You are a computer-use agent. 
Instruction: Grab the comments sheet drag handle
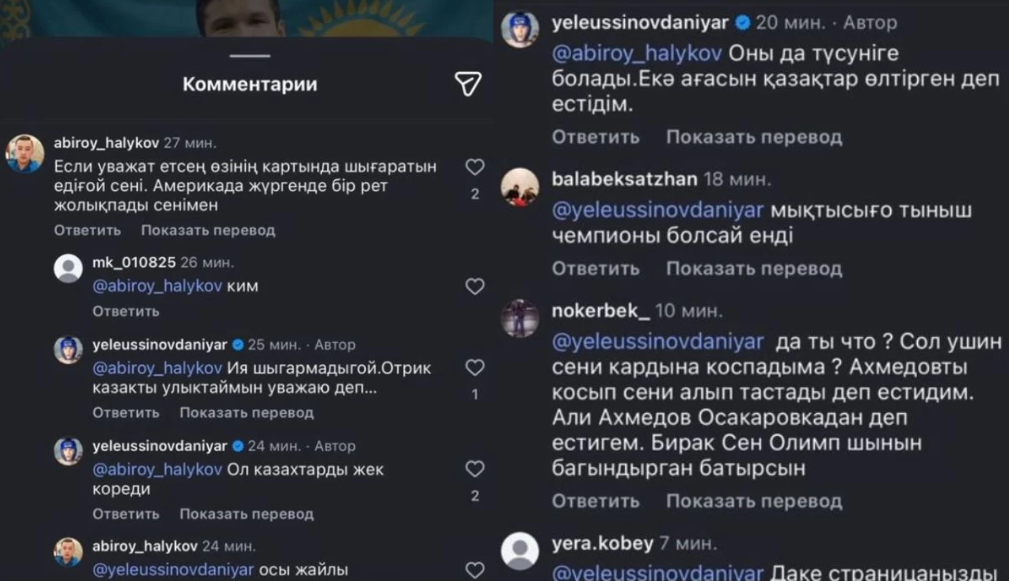(x=250, y=56)
